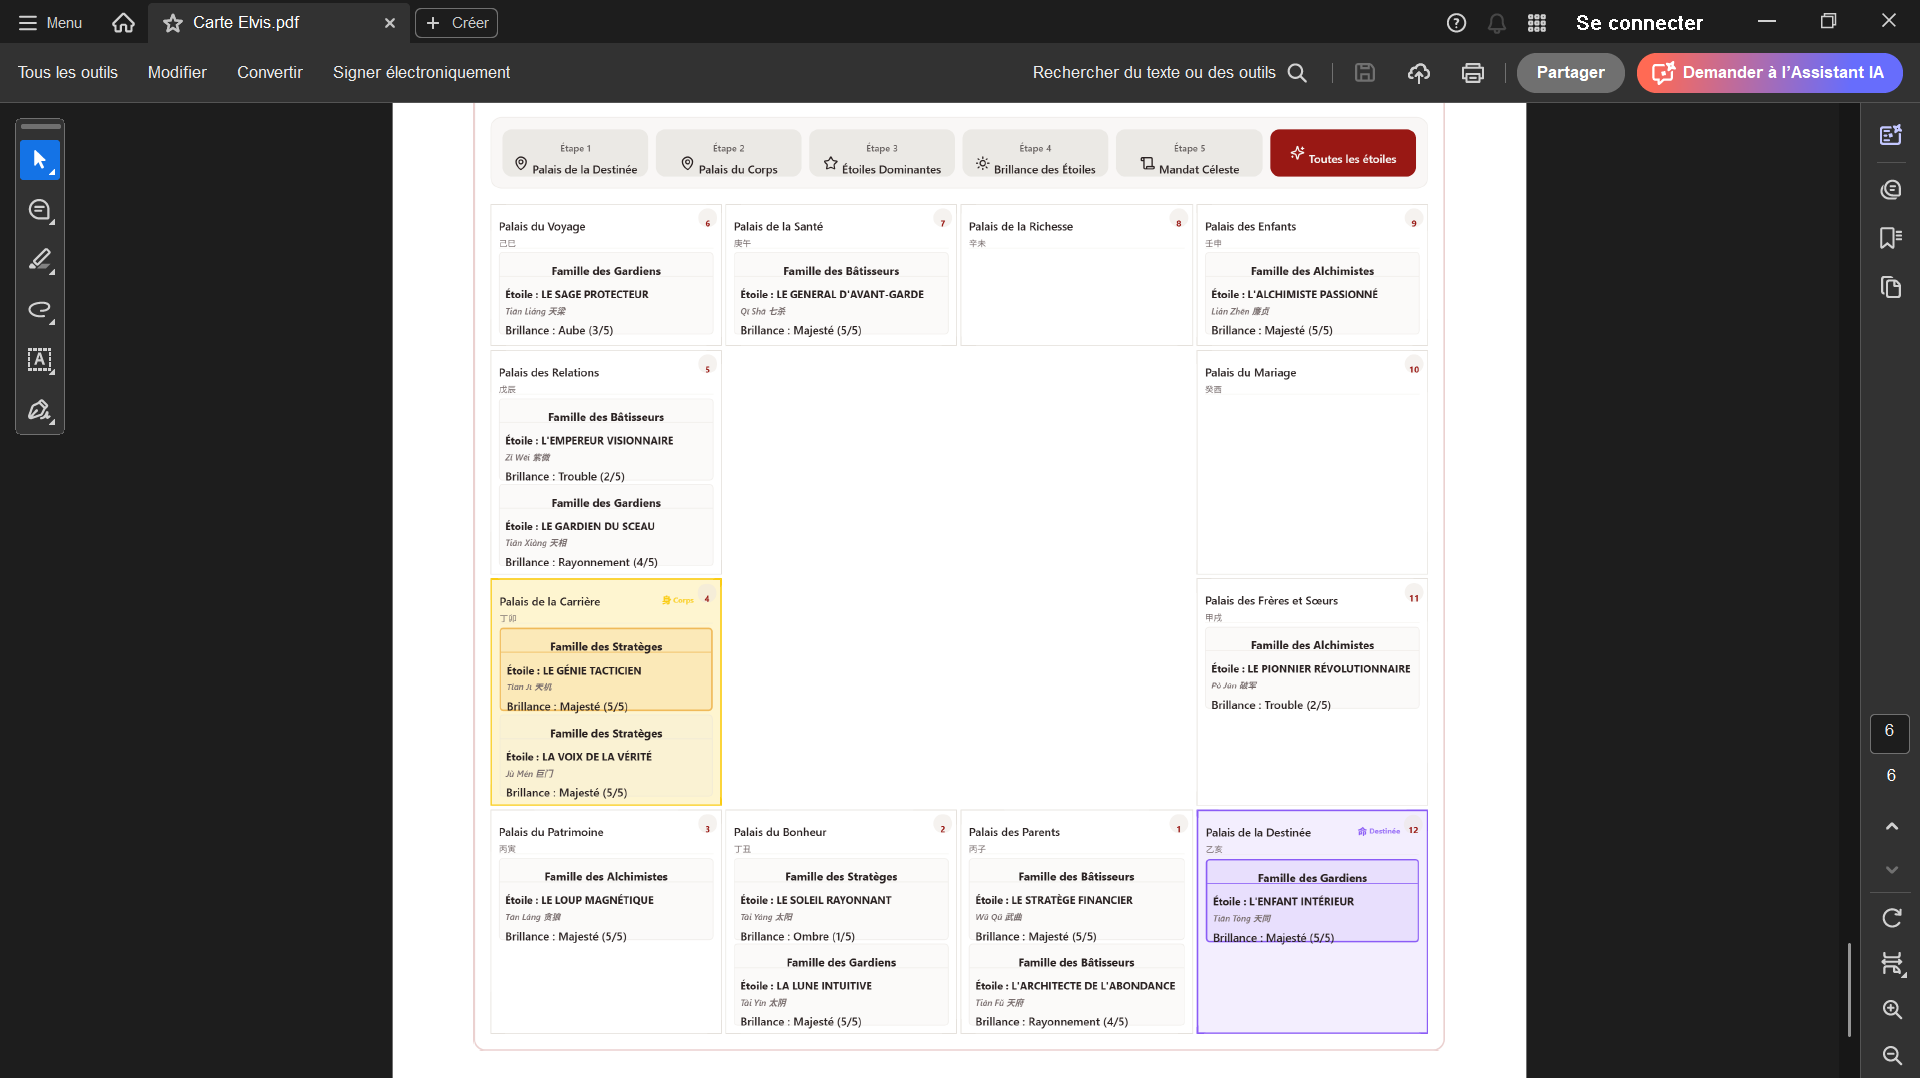The height and width of the screenshot is (1080, 1920).
Task: Rotate the page view clockwise
Action: point(1891,918)
